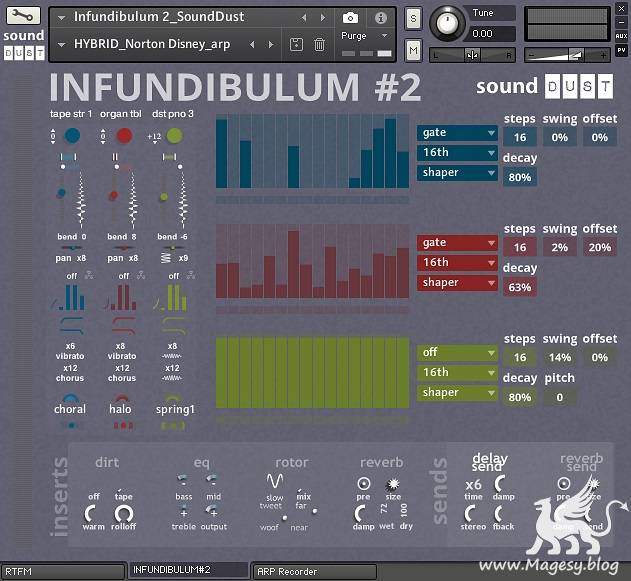631x581 pixels.
Task: Delete preset with trash can icon
Action: pyautogui.click(x=319, y=44)
